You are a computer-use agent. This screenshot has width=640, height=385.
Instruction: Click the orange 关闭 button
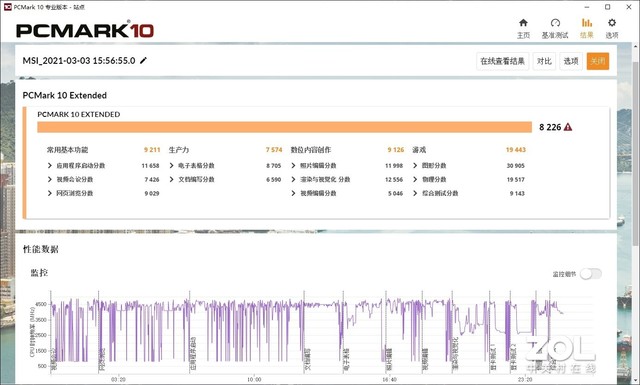click(x=598, y=61)
